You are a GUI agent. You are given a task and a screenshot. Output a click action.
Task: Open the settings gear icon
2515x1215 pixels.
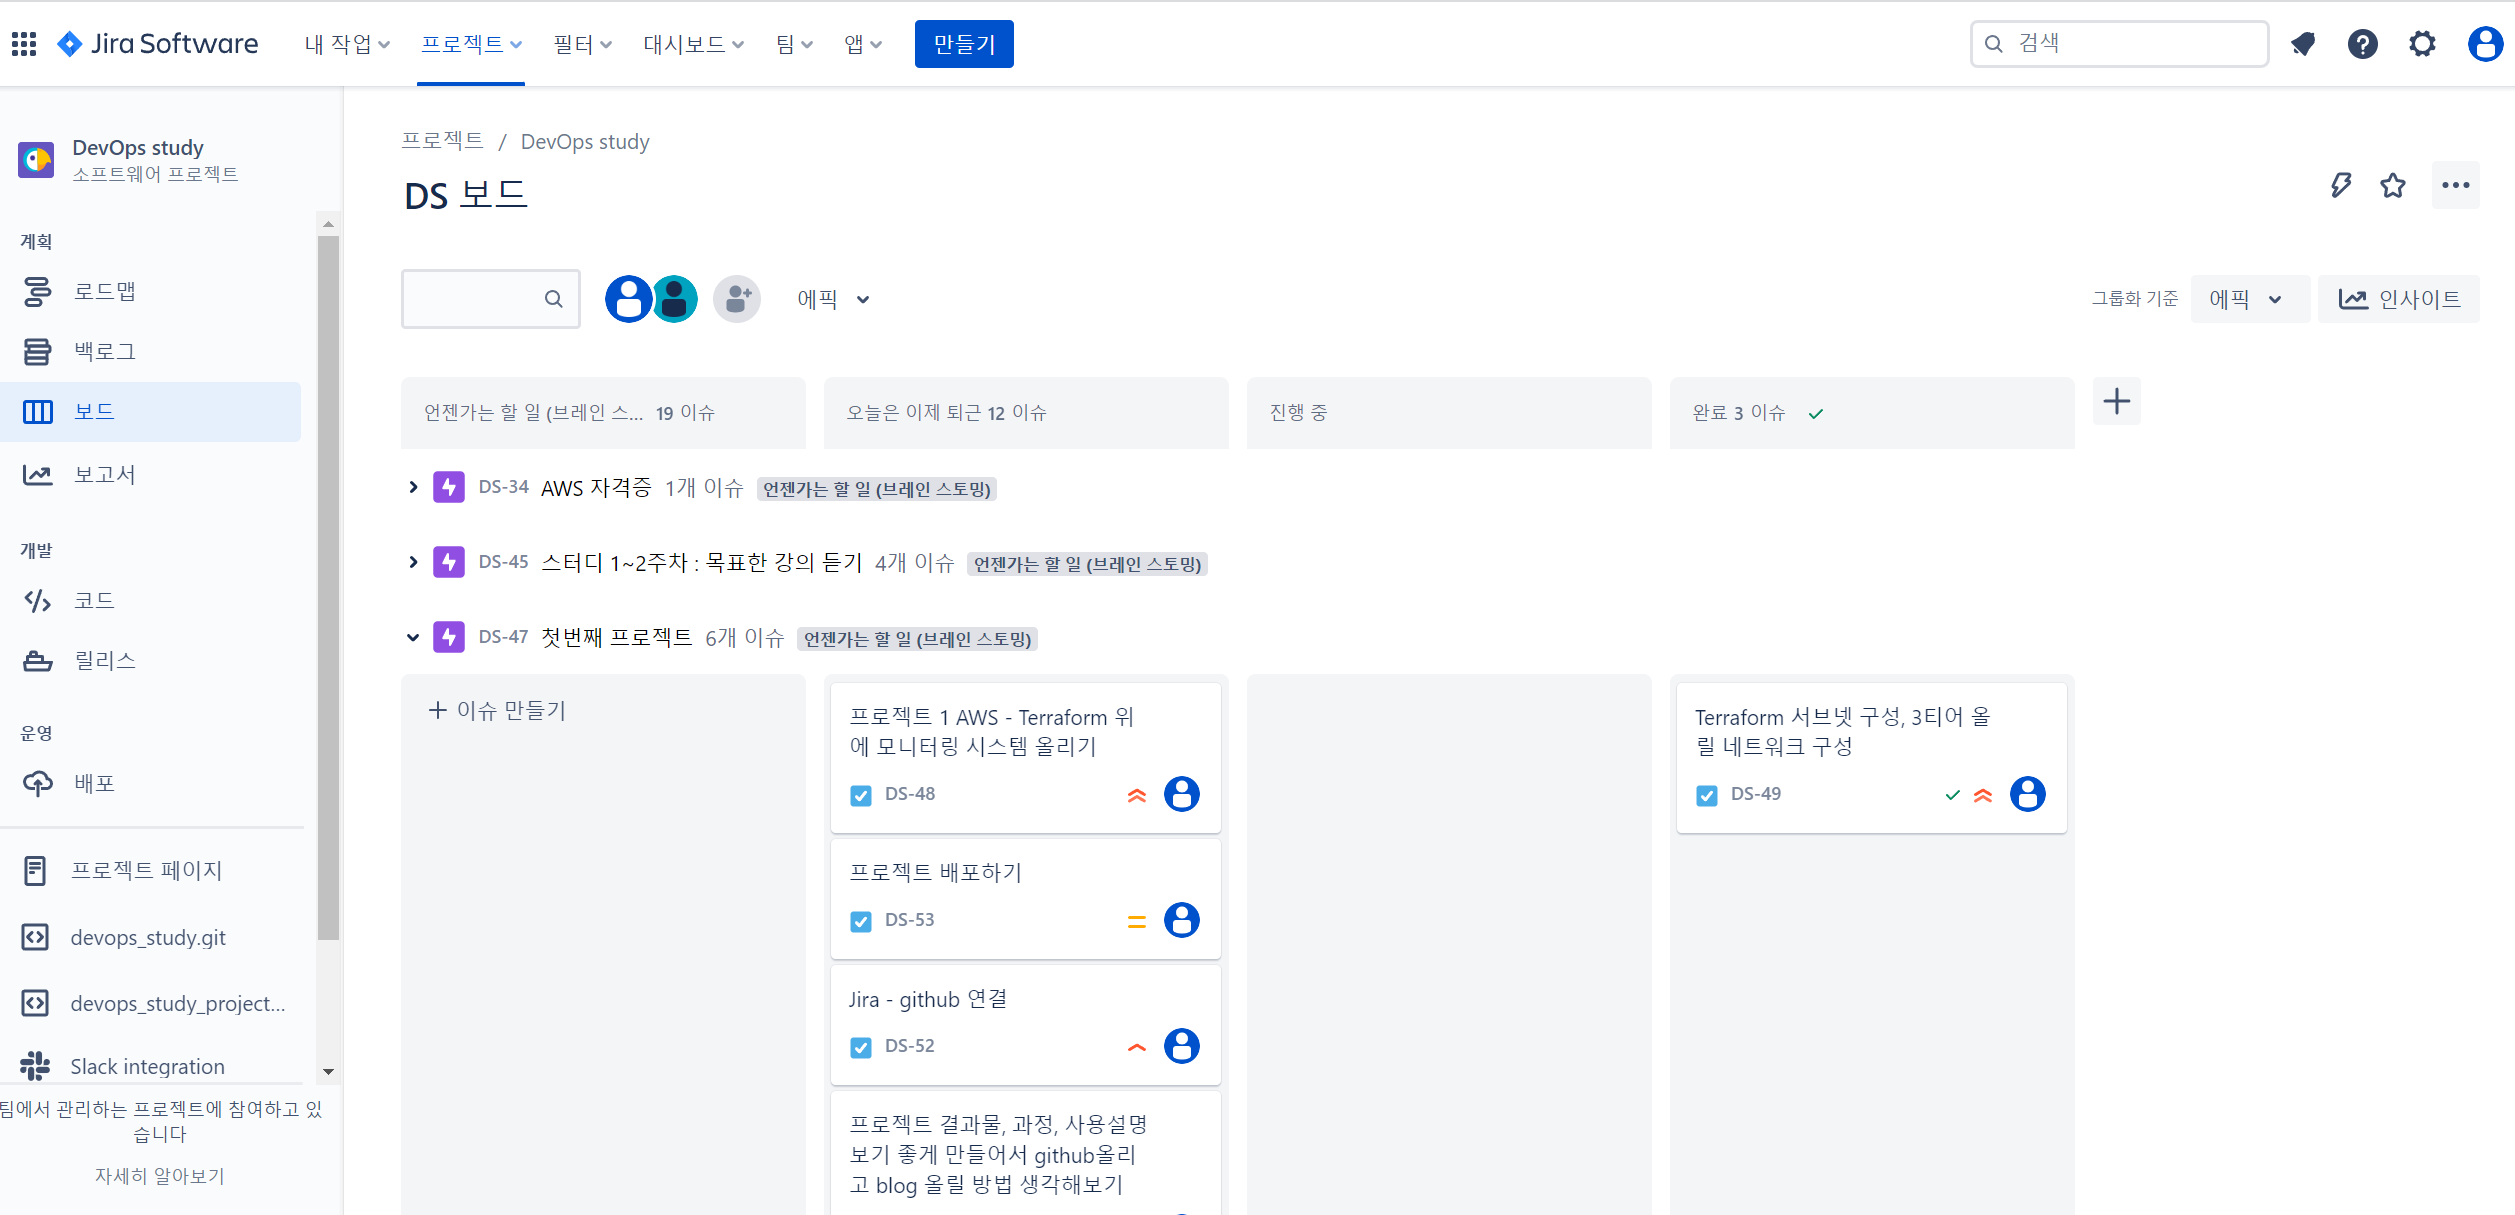click(2423, 44)
